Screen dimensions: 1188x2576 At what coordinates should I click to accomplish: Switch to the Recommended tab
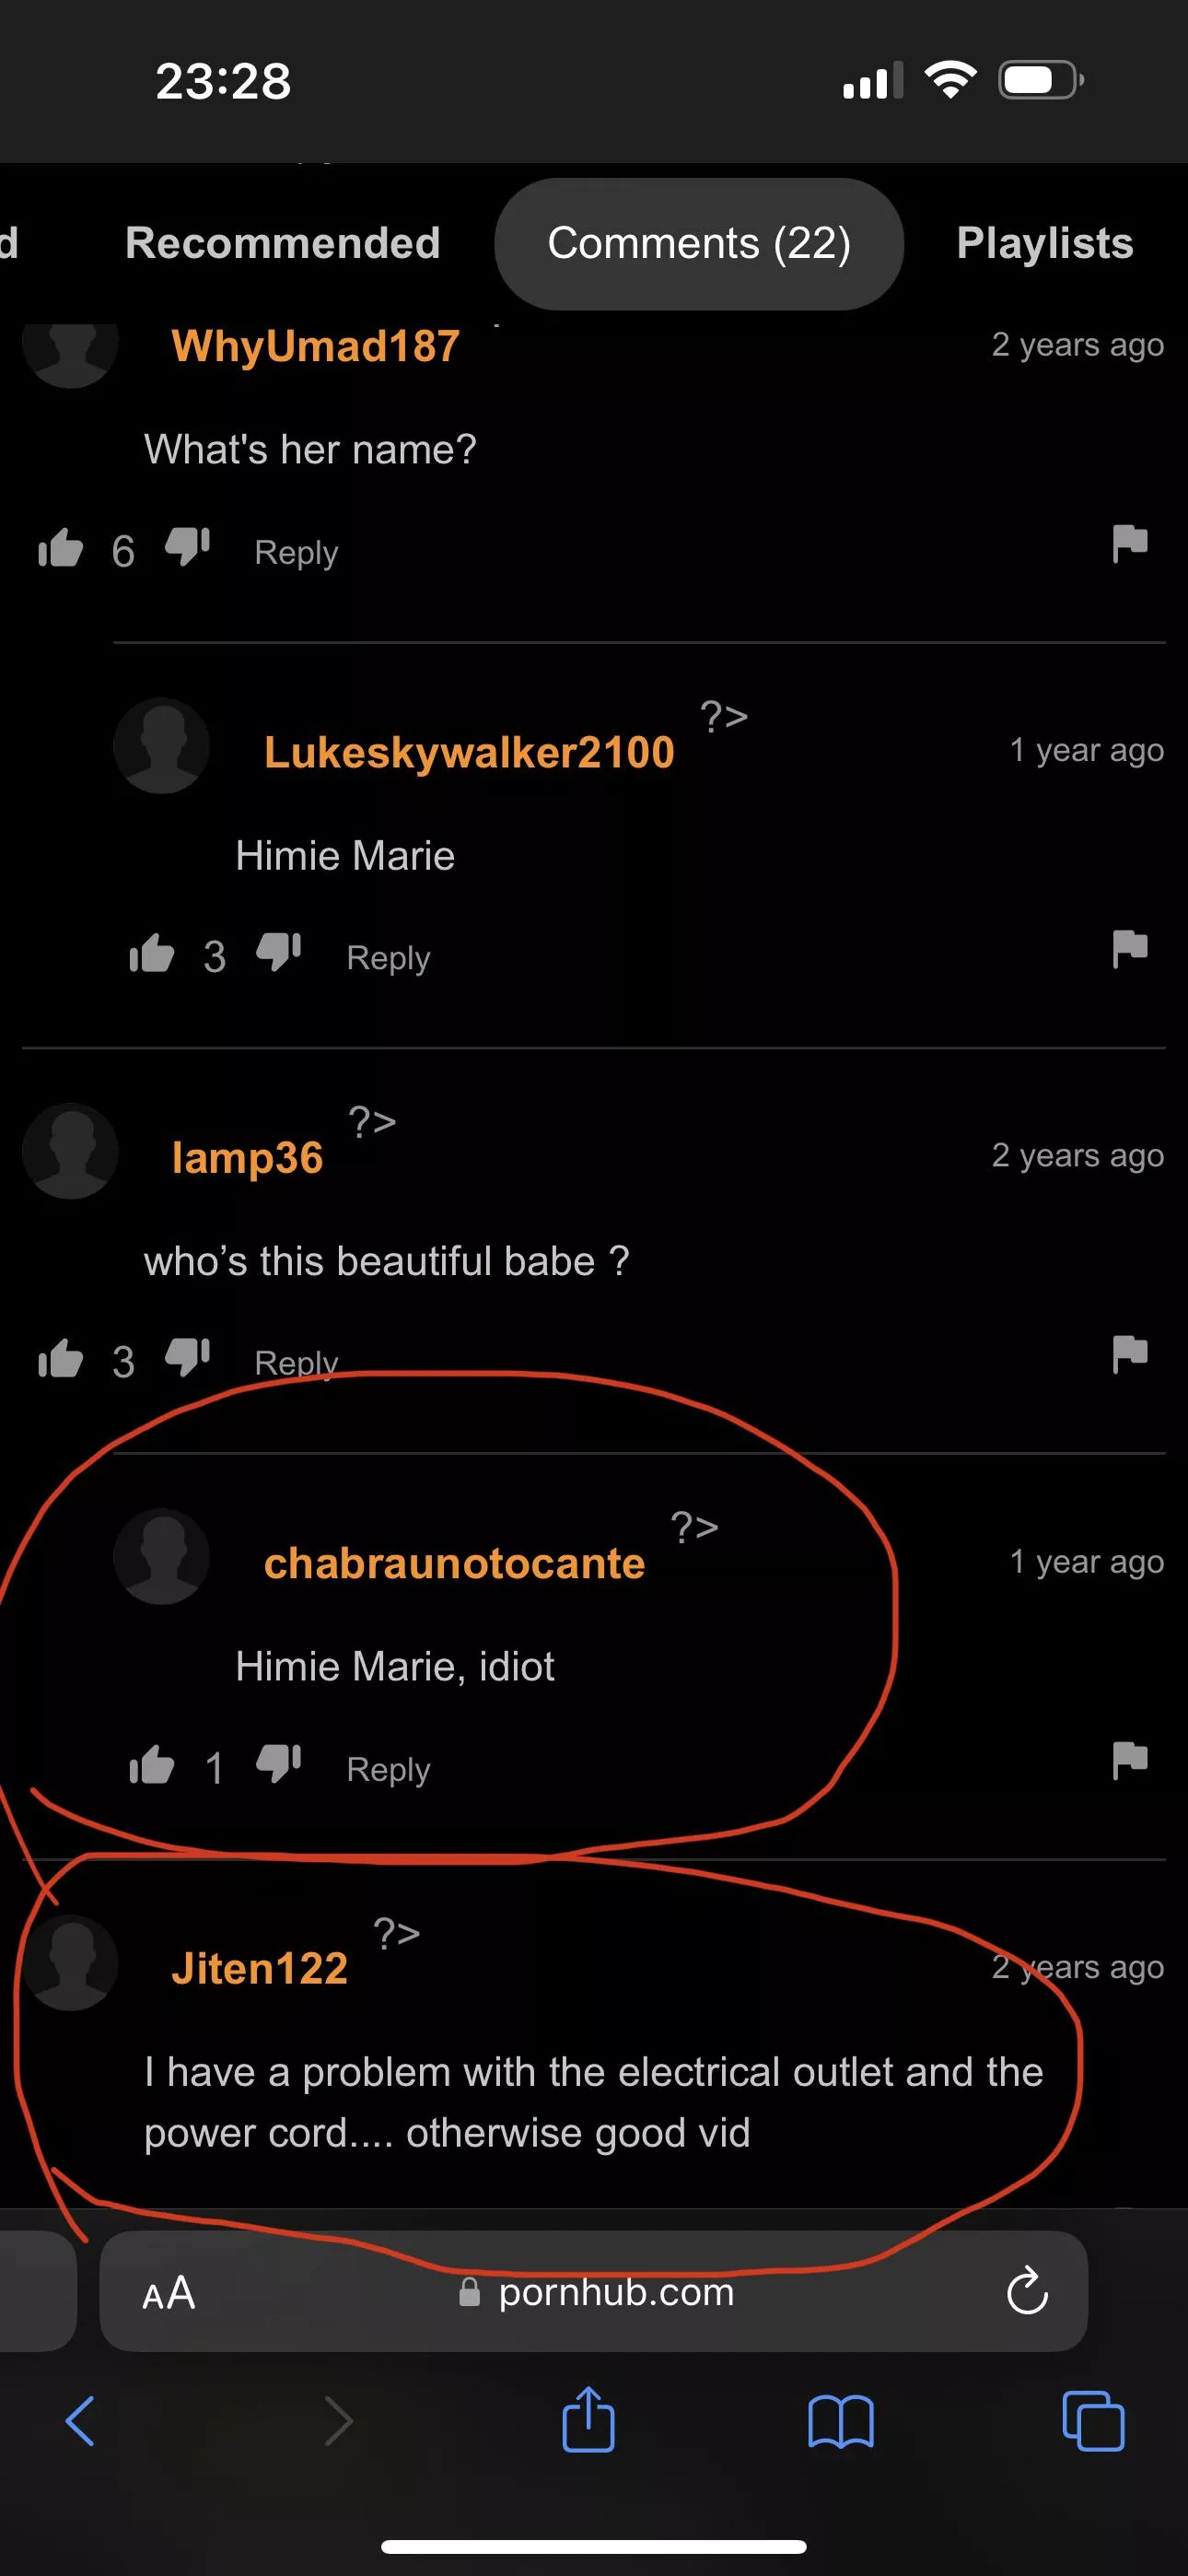283,243
